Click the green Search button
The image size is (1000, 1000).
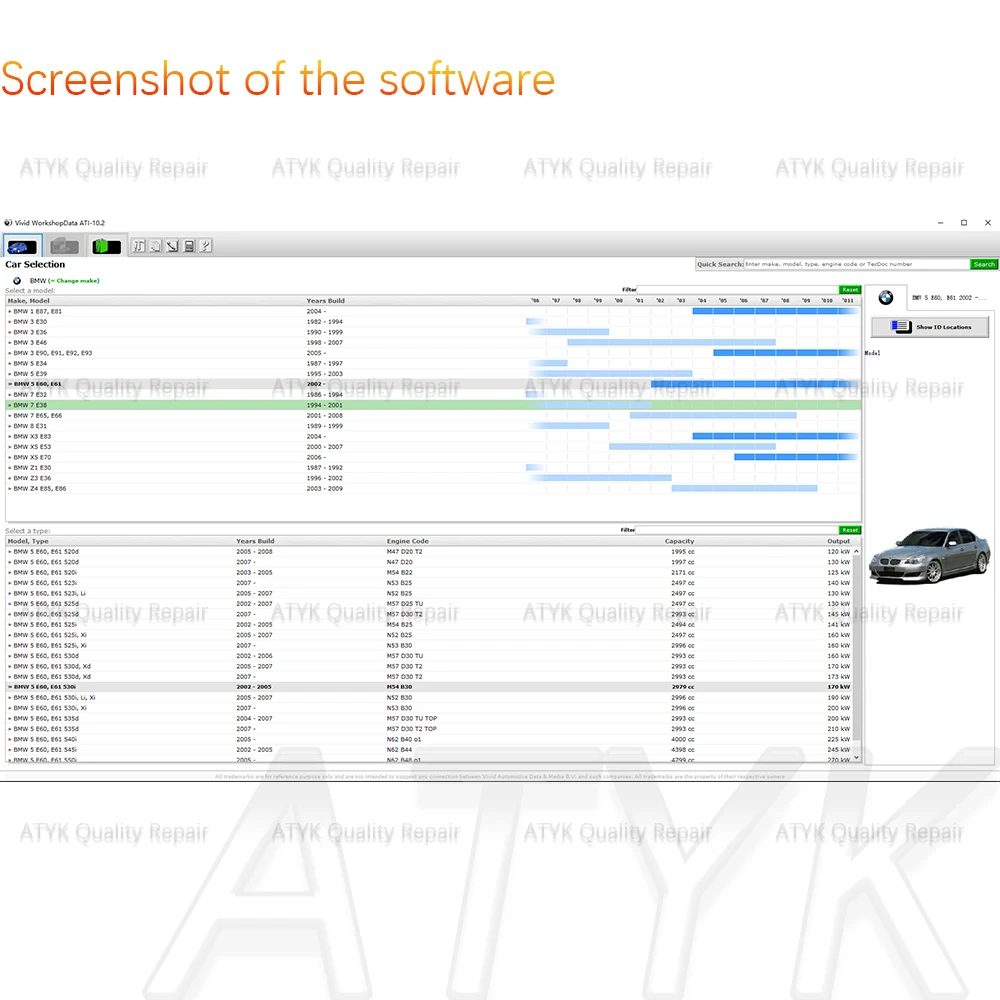[983, 264]
